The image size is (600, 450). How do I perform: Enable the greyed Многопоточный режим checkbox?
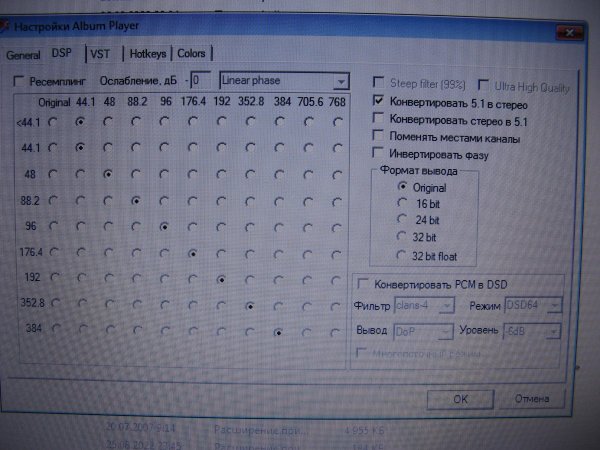click(x=360, y=352)
